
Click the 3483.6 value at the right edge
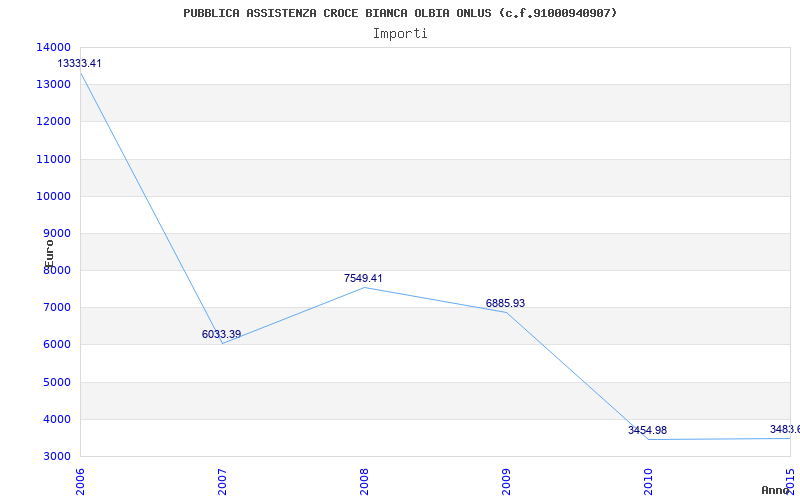pos(784,429)
